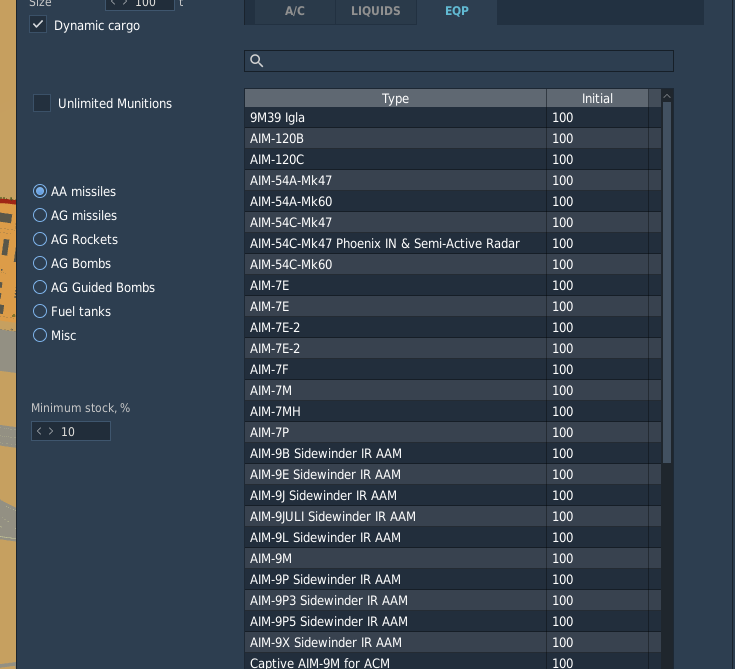Select AIM-9X Sidewinder IR AAM
This screenshot has width=735, height=669.
pyautogui.click(x=453, y=642)
